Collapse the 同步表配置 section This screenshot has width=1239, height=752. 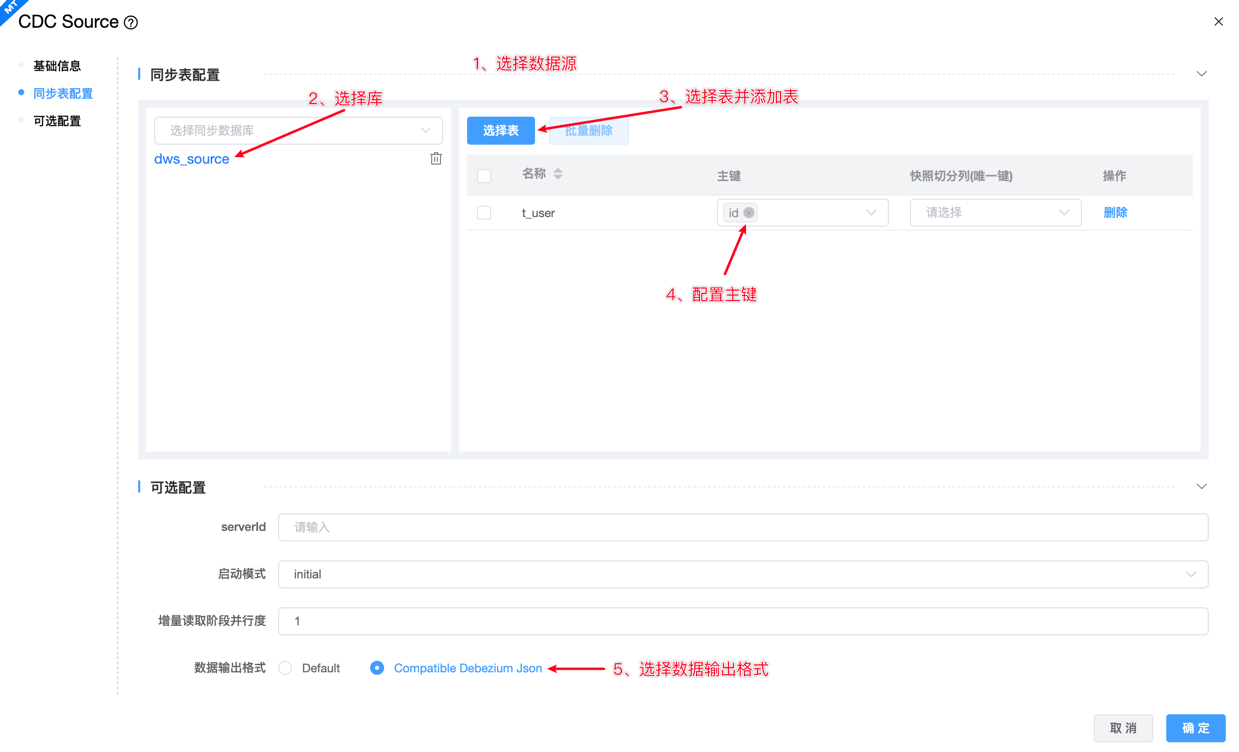click(1201, 74)
